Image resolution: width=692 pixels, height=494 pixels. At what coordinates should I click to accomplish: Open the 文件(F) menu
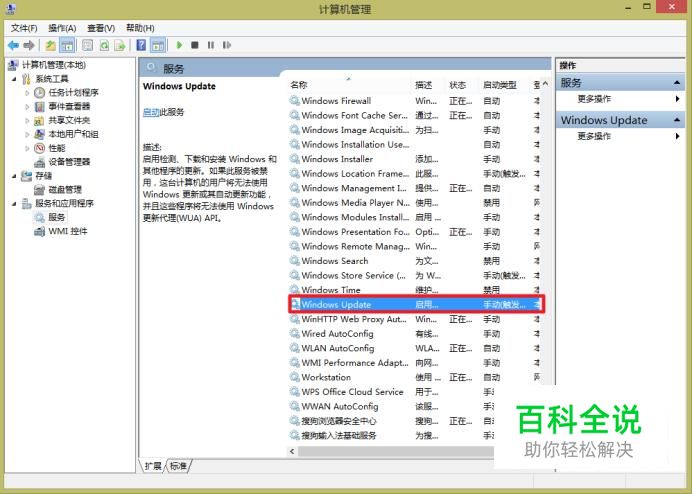pos(24,28)
